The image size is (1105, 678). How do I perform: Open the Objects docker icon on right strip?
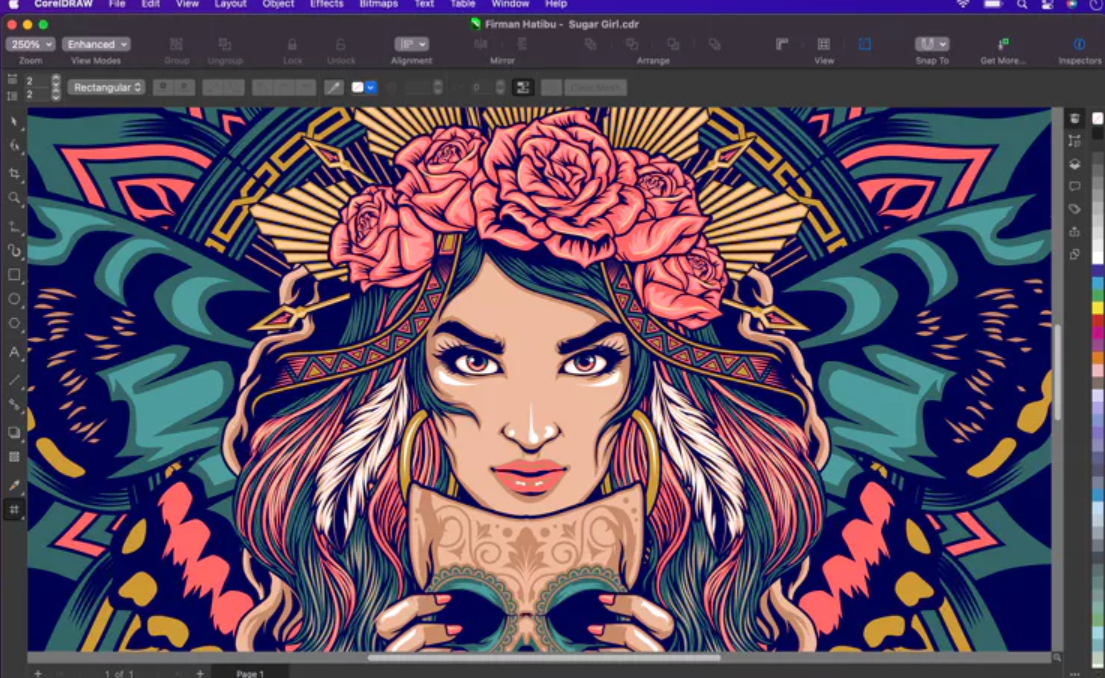[x=1075, y=164]
